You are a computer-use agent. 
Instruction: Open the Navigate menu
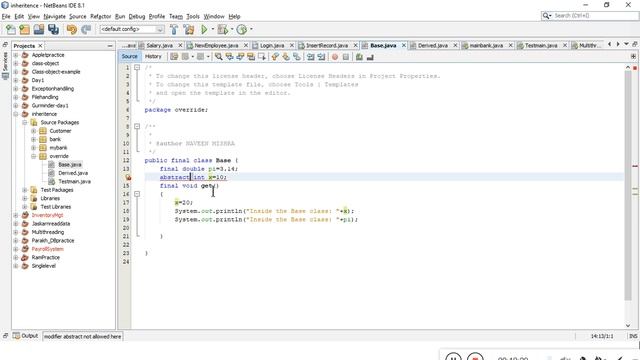point(54,16)
